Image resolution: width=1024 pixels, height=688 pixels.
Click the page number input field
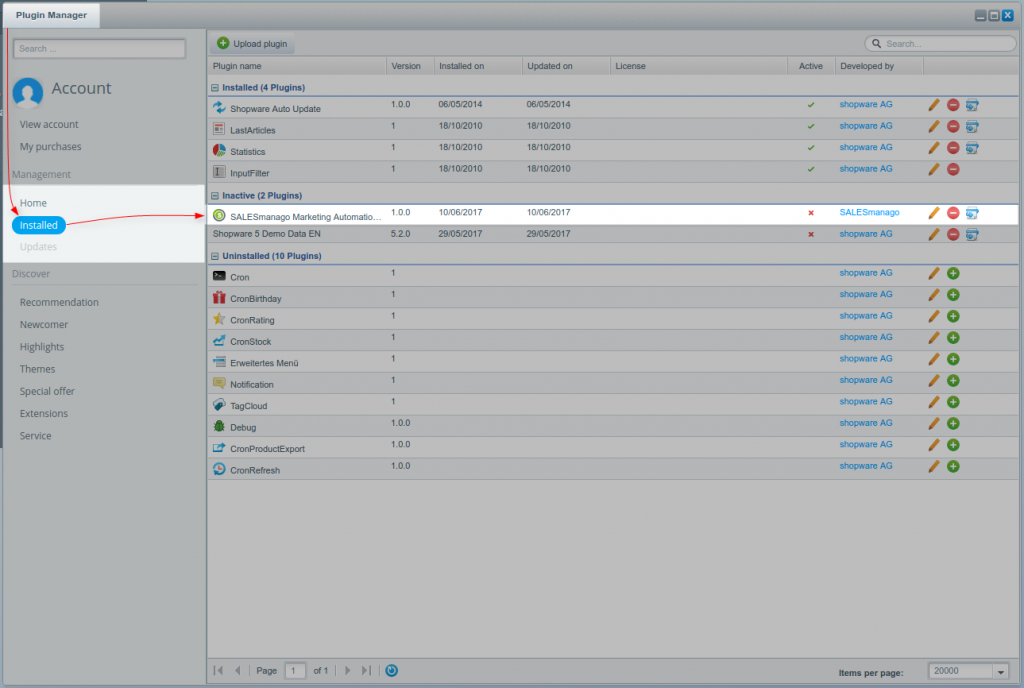pyautogui.click(x=295, y=670)
